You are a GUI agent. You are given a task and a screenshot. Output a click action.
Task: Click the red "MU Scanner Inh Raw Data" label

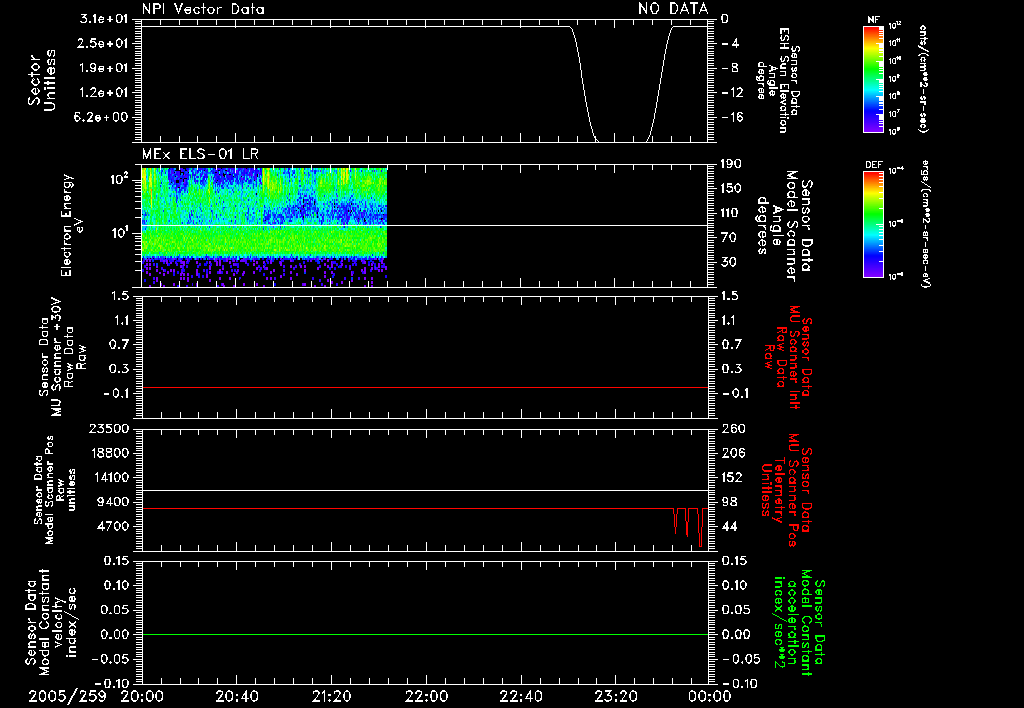click(787, 358)
